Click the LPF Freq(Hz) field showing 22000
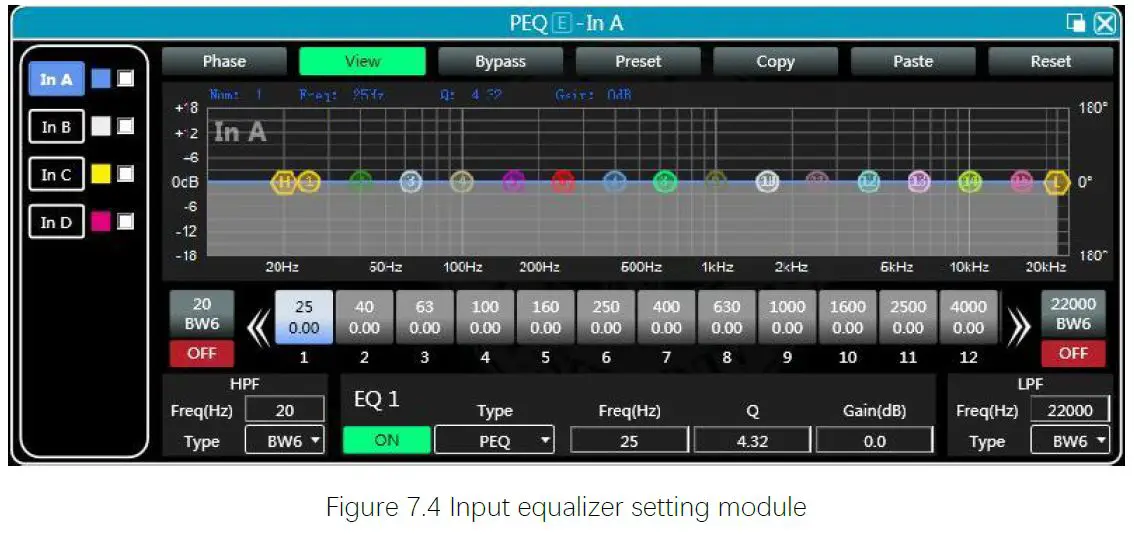Screen dimensions: 1134x542 click(x=1070, y=410)
